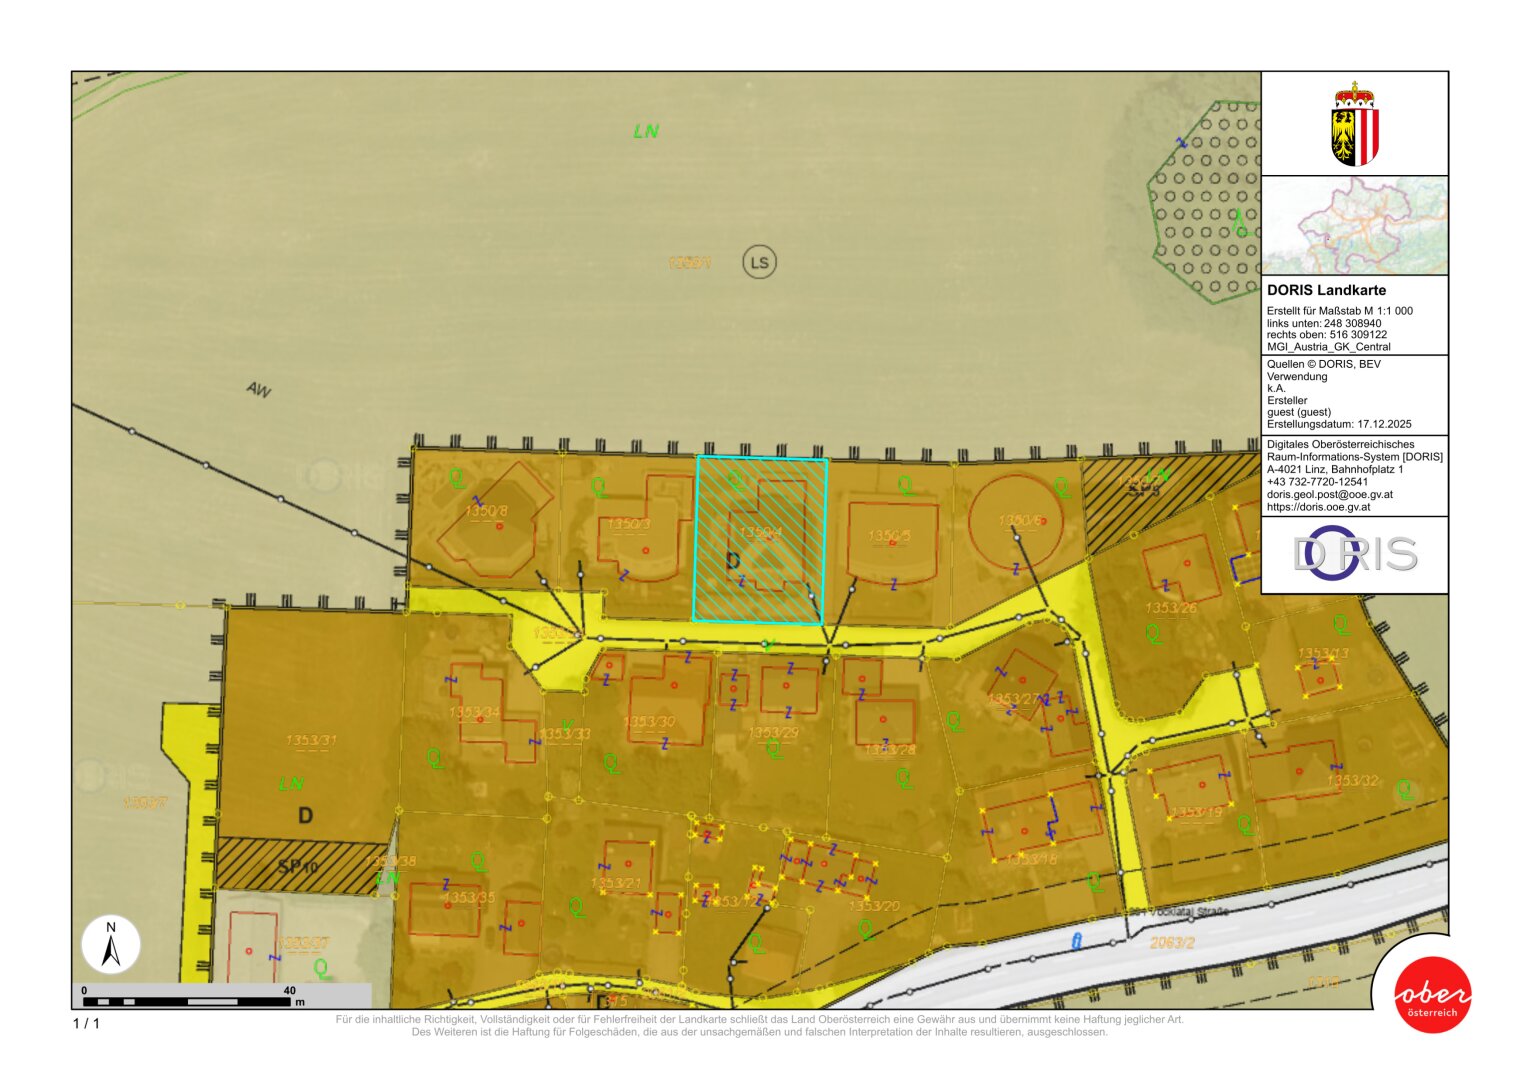Click the Upper Austria coat of arms
This screenshot has width=1527, height=1080.
(1354, 125)
